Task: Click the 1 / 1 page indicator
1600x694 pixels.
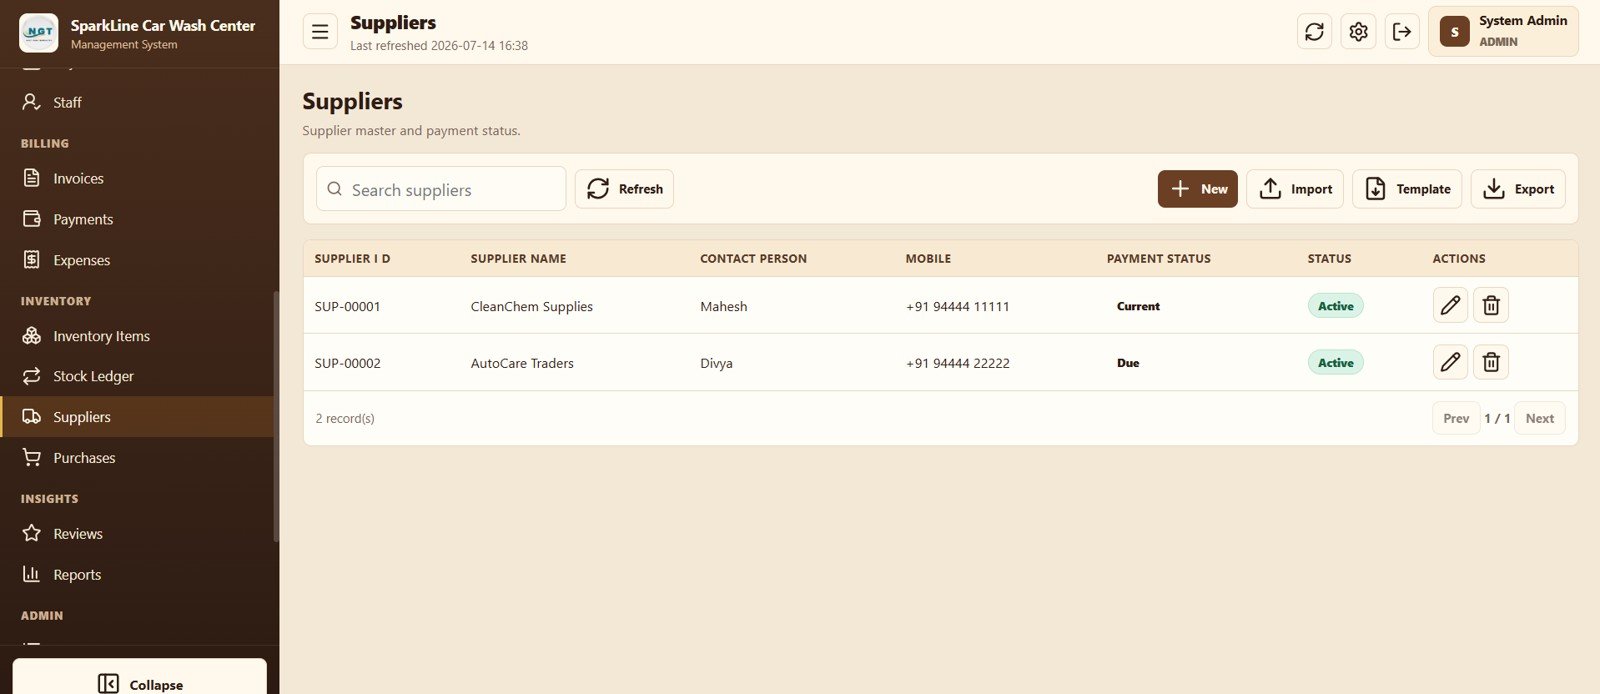Action: 1497,418
